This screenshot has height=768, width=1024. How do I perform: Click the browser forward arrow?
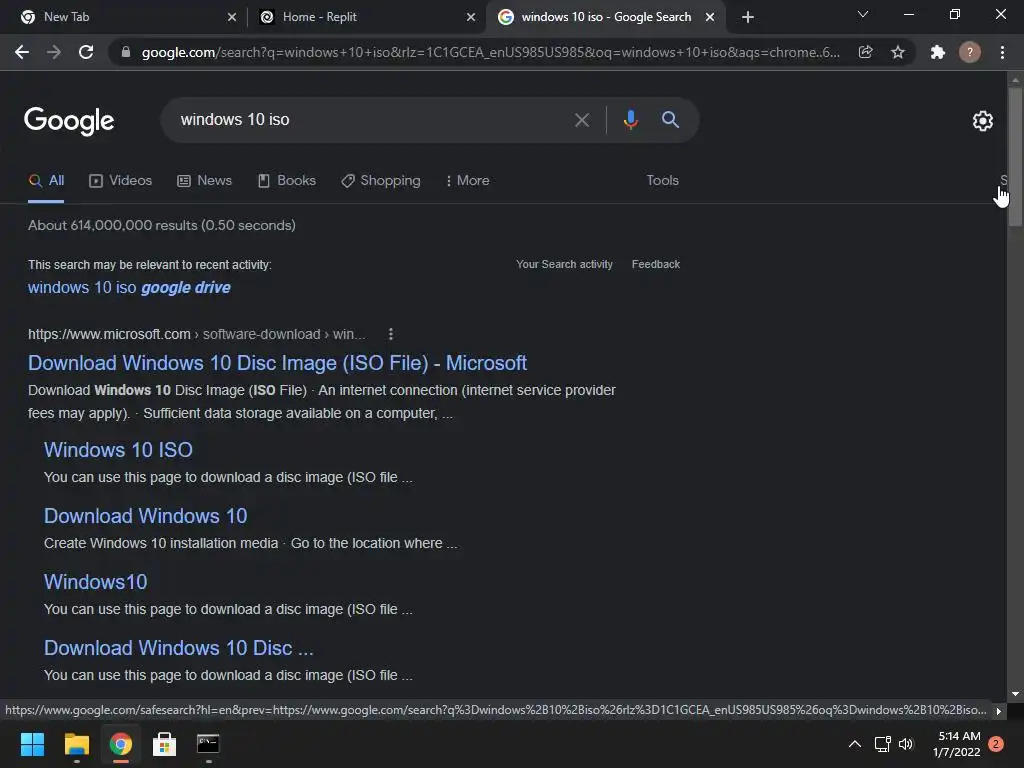(x=54, y=52)
